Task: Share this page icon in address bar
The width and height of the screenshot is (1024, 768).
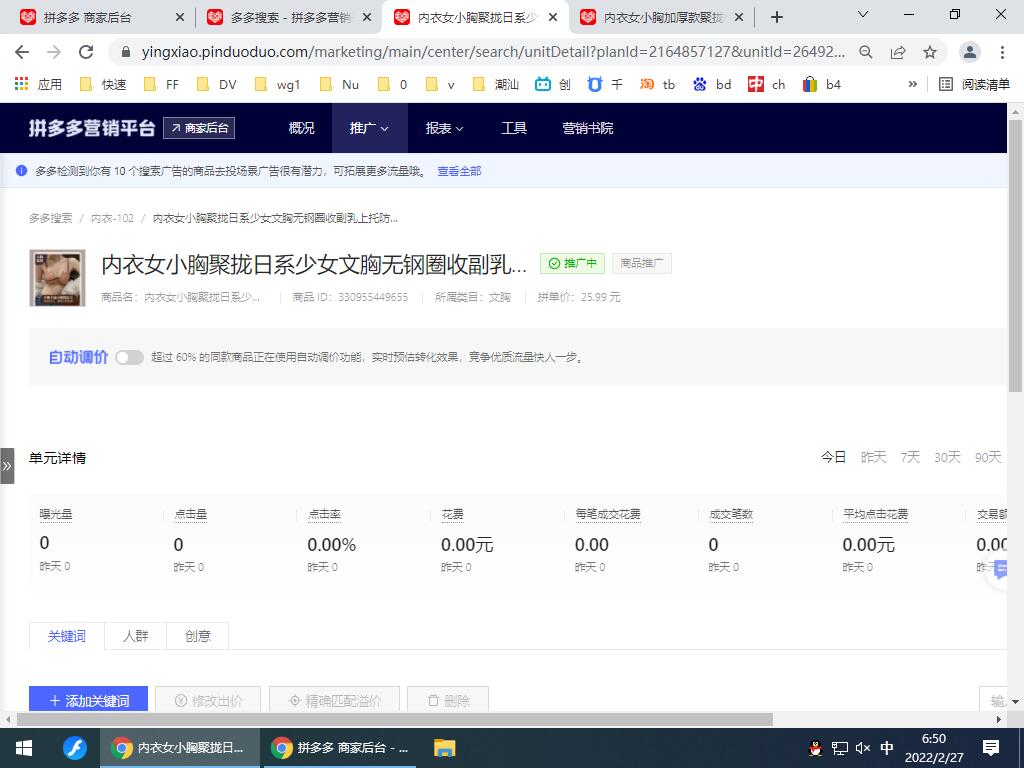Action: pyautogui.click(x=898, y=52)
